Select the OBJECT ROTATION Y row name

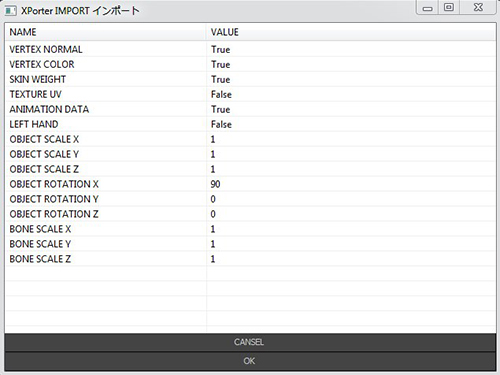(x=54, y=199)
